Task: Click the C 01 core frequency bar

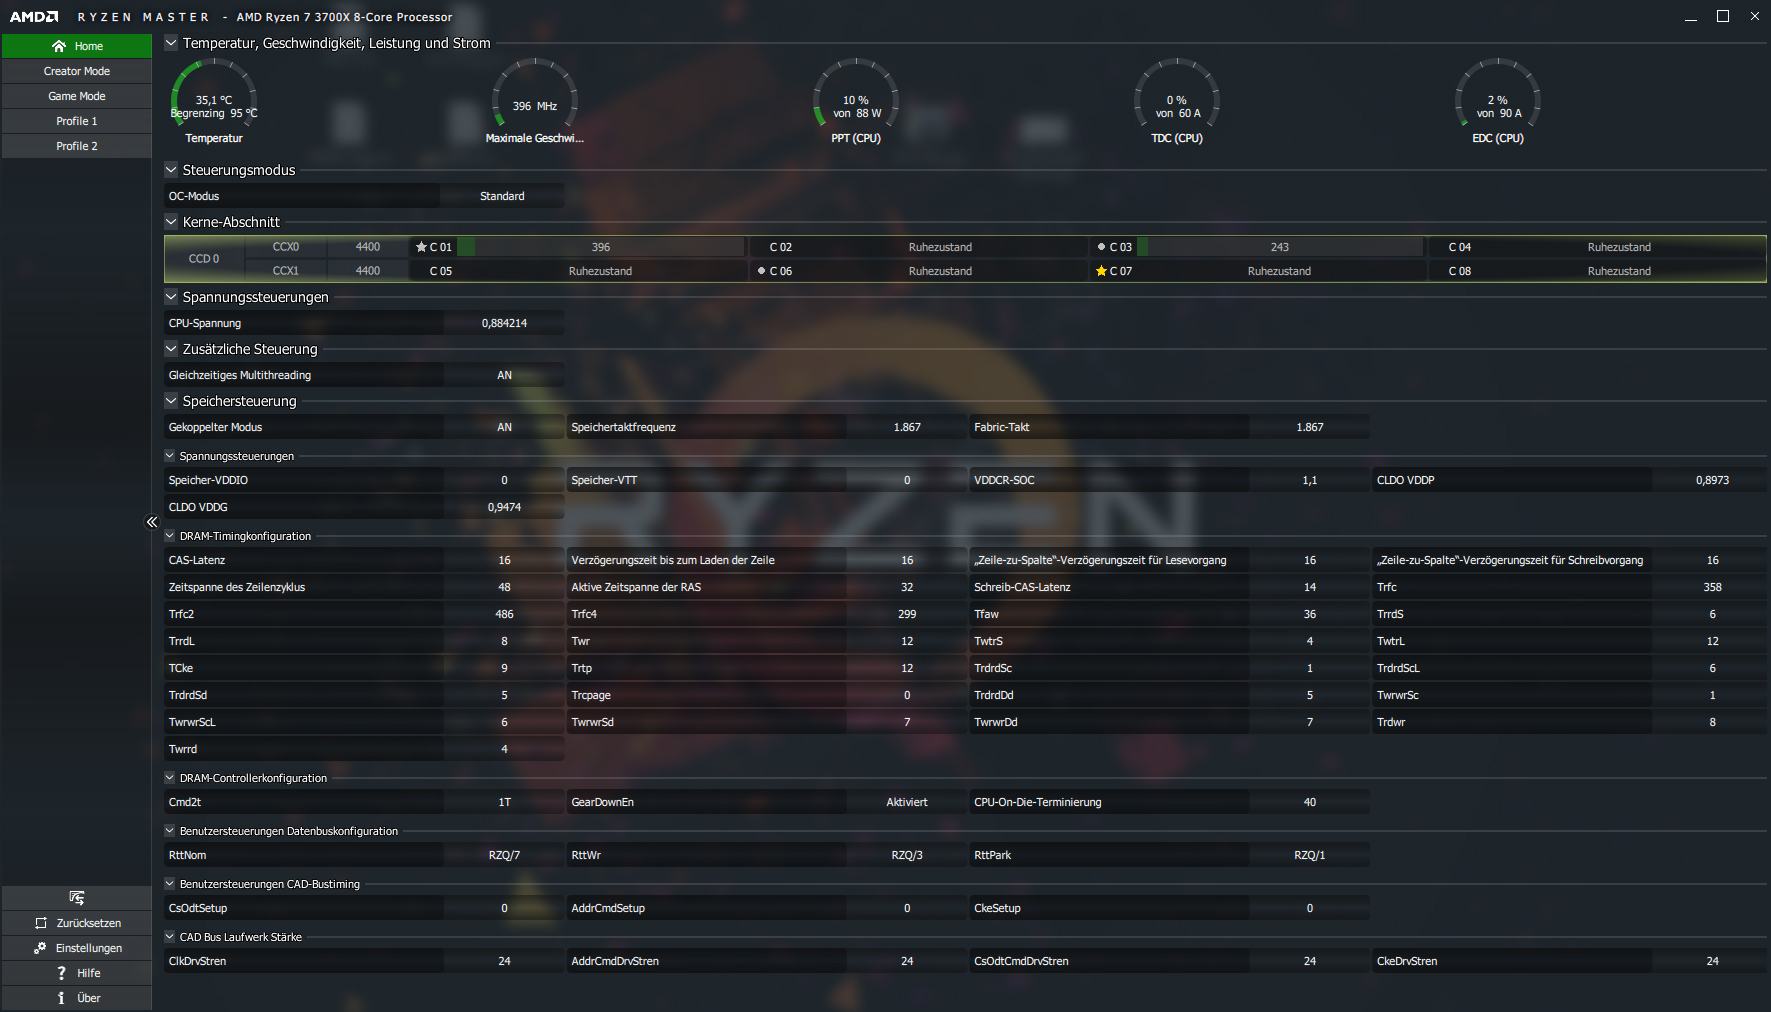Action: pos(600,247)
